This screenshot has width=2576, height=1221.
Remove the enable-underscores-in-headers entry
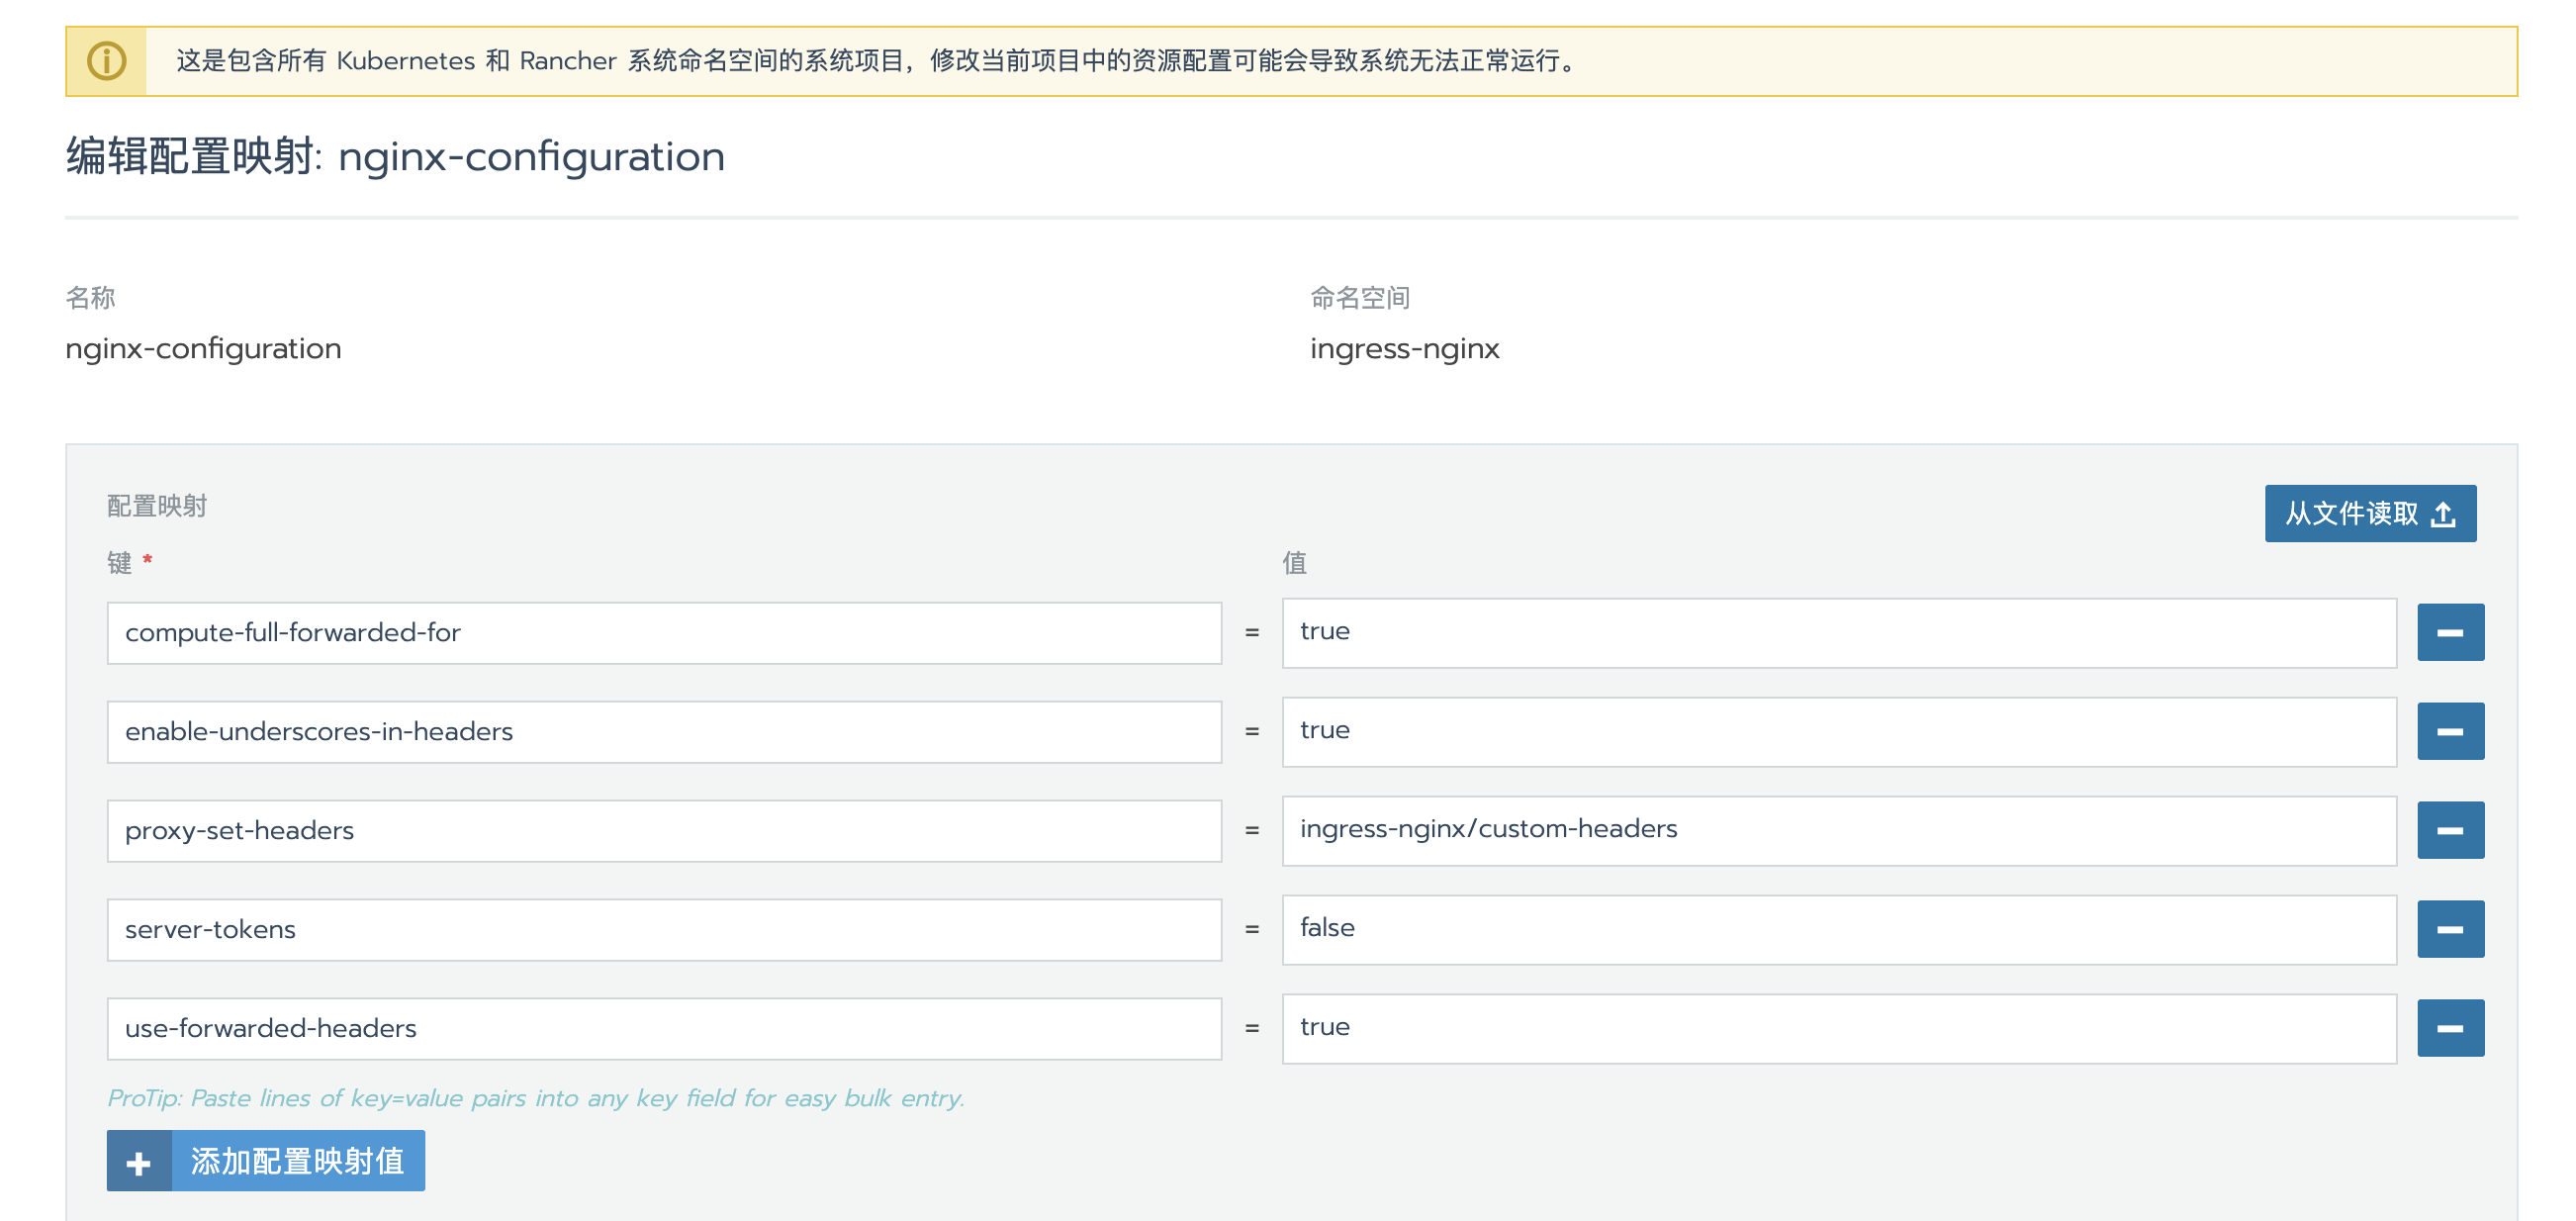coord(2450,731)
